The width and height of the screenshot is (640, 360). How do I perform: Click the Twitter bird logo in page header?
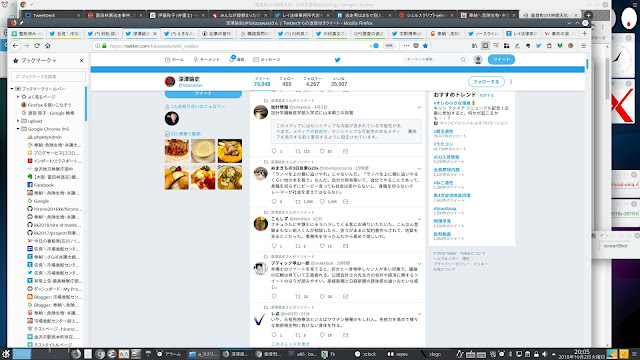(337, 60)
